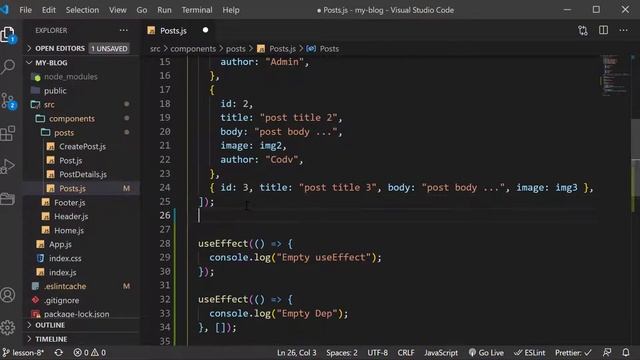The height and width of the screenshot is (360, 640).
Task: Click Go Live in status bar
Action: [x=486, y=353]
